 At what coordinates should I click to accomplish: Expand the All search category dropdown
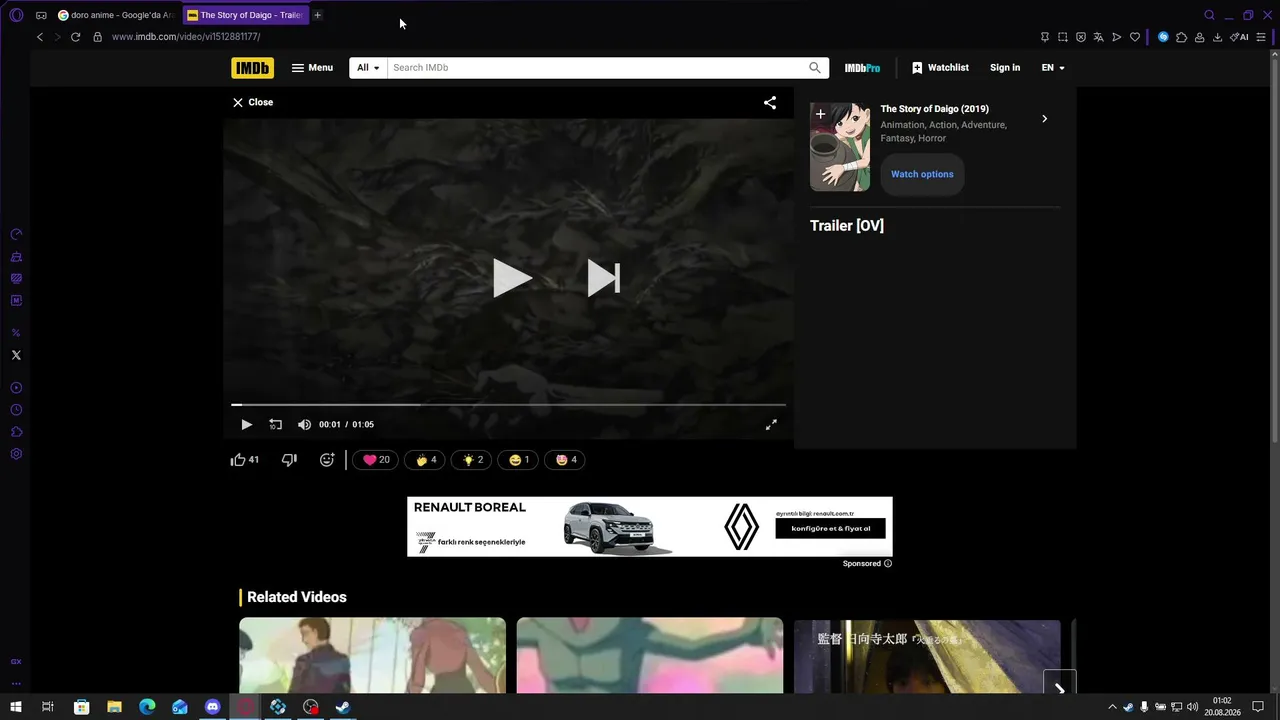pyautogui.click(x=368, y=68)
